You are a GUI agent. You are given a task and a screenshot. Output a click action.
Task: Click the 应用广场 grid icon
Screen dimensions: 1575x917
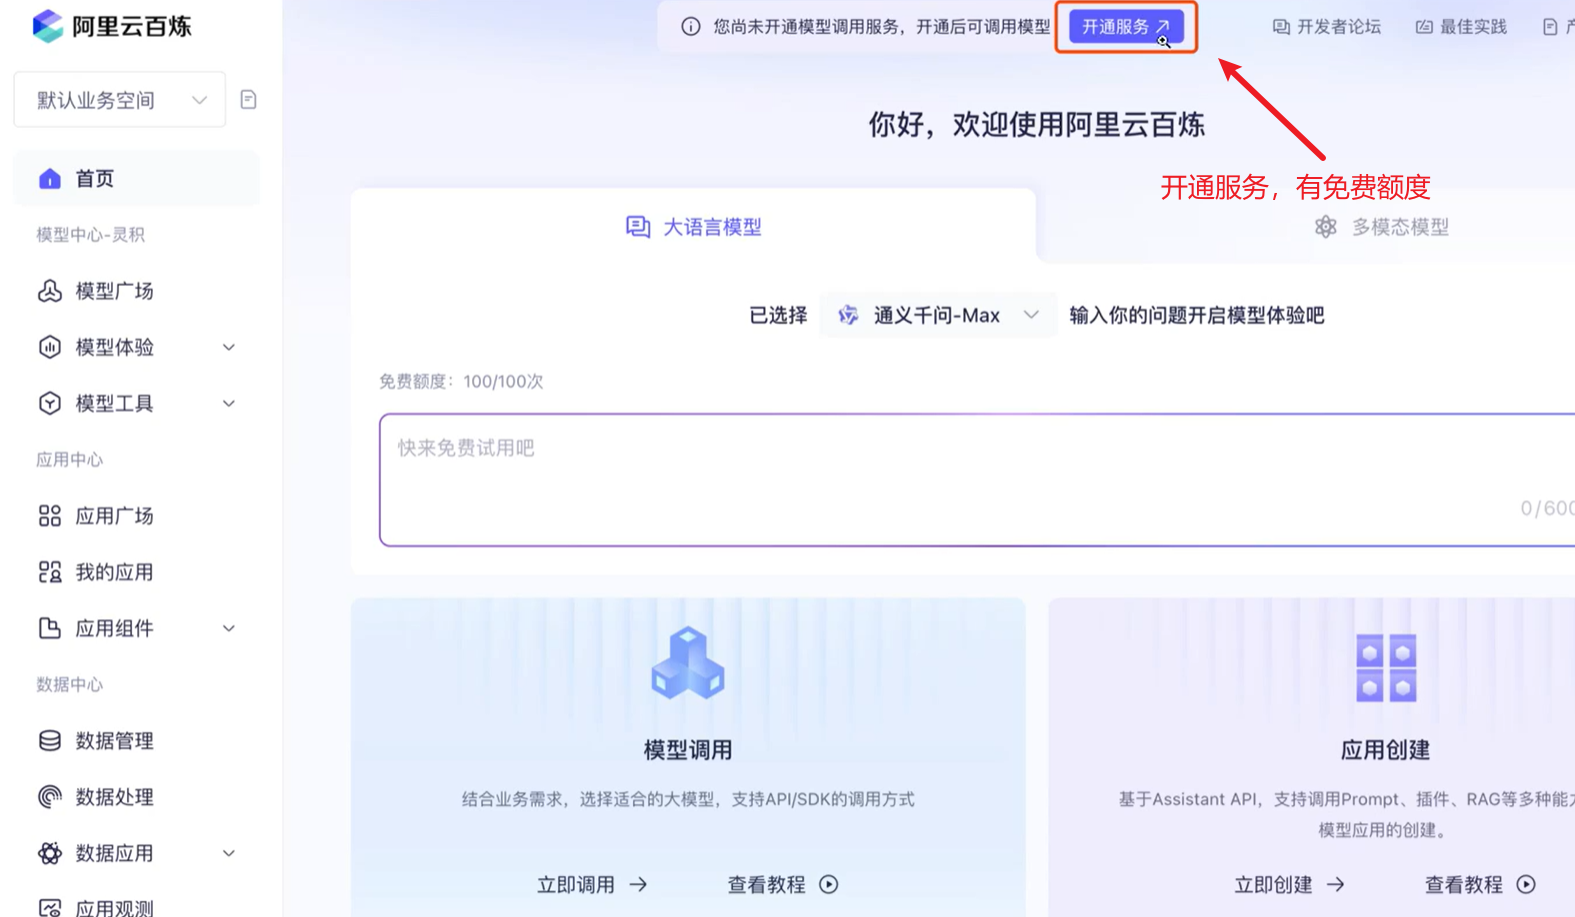pyautogui.click(x=50, y=516)
